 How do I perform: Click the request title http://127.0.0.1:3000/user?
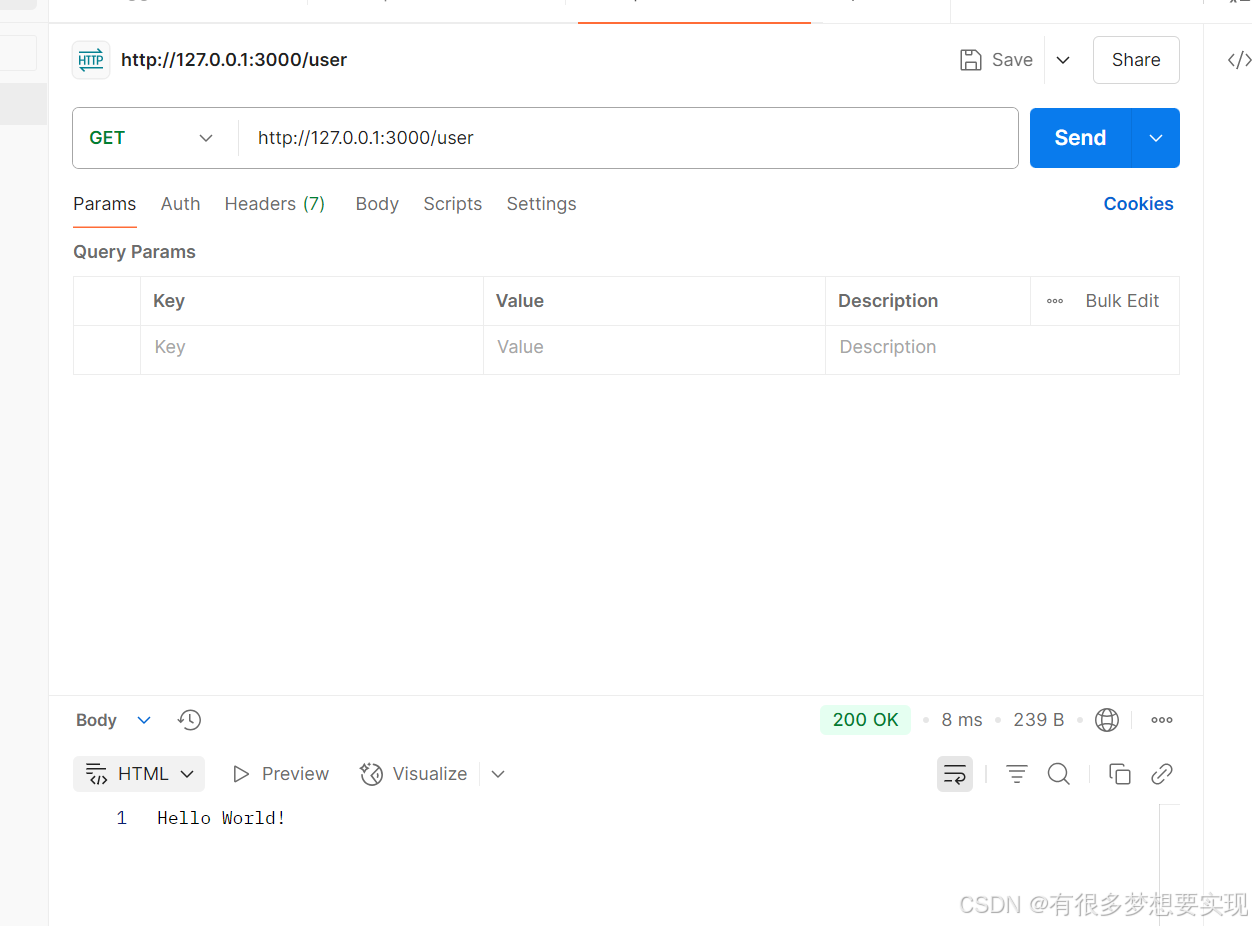coord(234,60)
